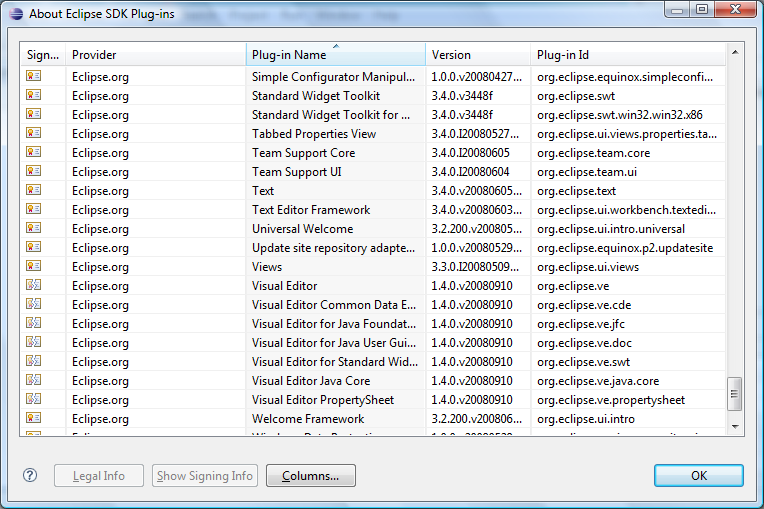
Task: Select the Standard Widget Toolkit plug-in name
Action: [316, 96]
